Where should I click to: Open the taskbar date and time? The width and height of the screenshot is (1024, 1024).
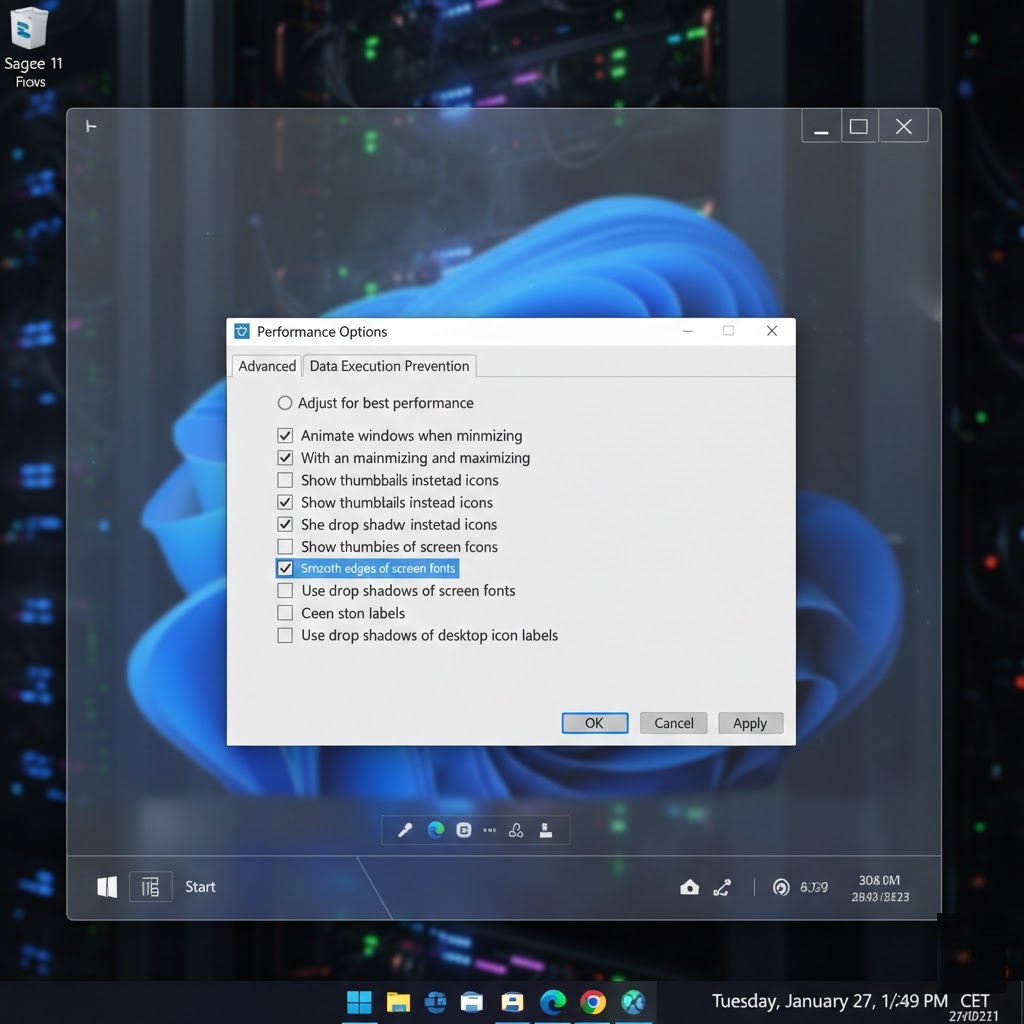click(x=829, y=1001)
